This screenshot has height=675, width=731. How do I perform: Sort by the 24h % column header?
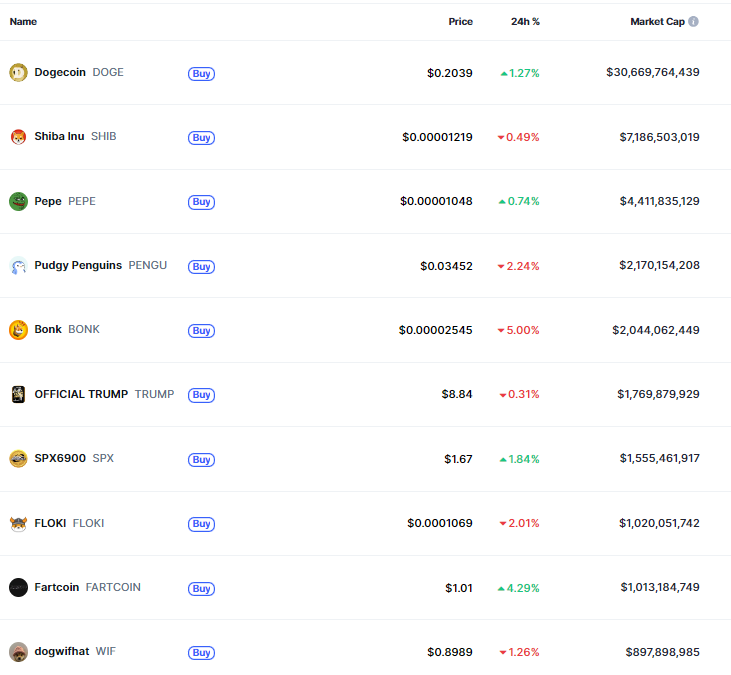(525, 21)
